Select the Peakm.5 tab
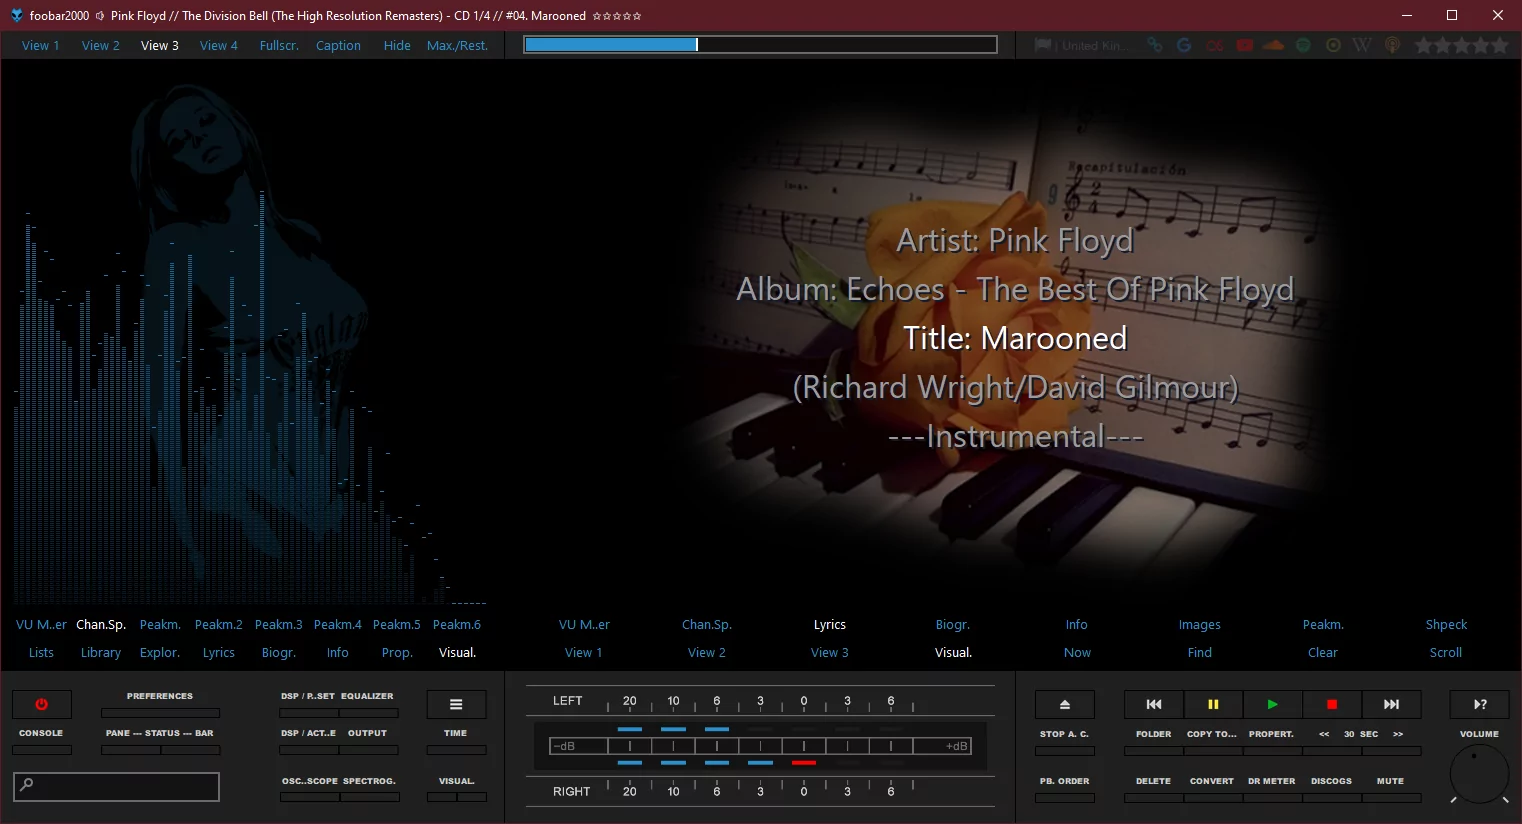The height and width of the screenshot is (824, 1522). click(397, 624)
